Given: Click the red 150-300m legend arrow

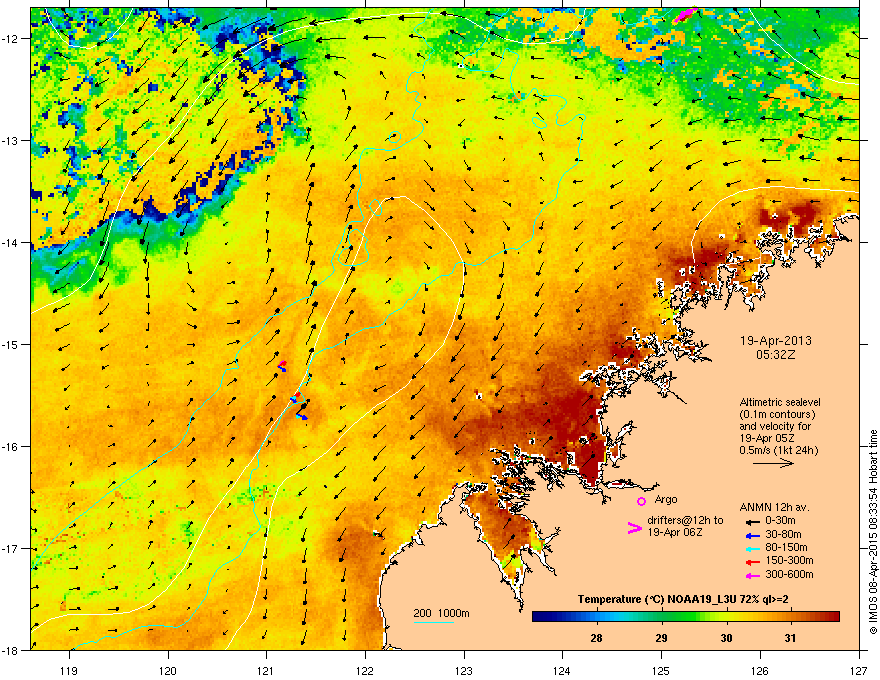Looking at the screenshot, I should [752, 562].
